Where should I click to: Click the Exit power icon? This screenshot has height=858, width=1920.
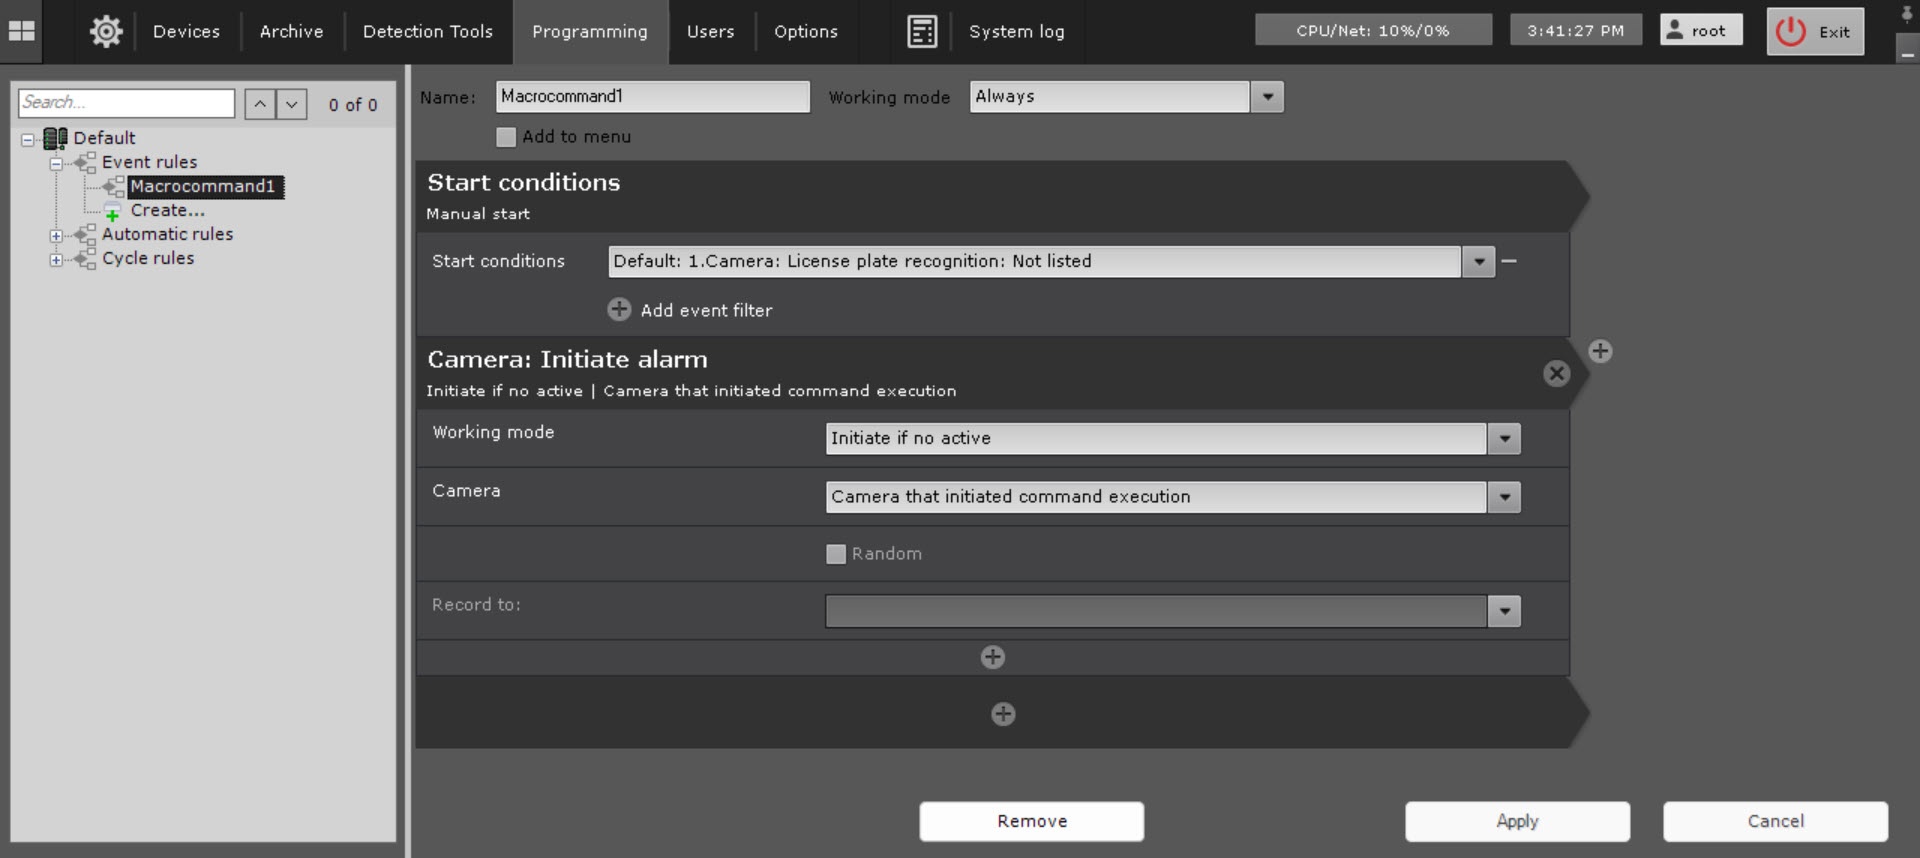coord(1790,31)
